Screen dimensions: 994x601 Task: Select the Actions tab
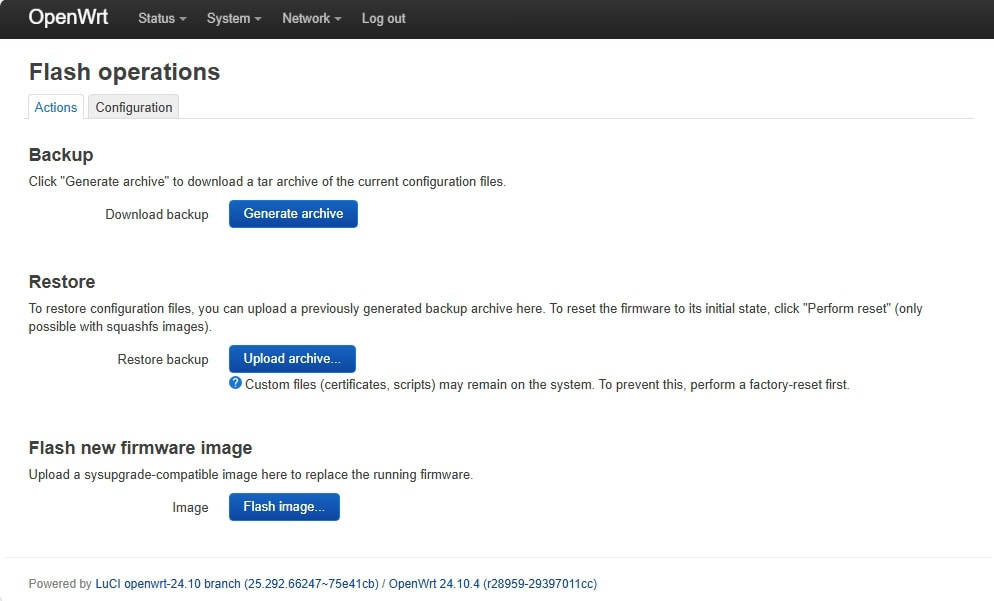click(x=56, y=107)
